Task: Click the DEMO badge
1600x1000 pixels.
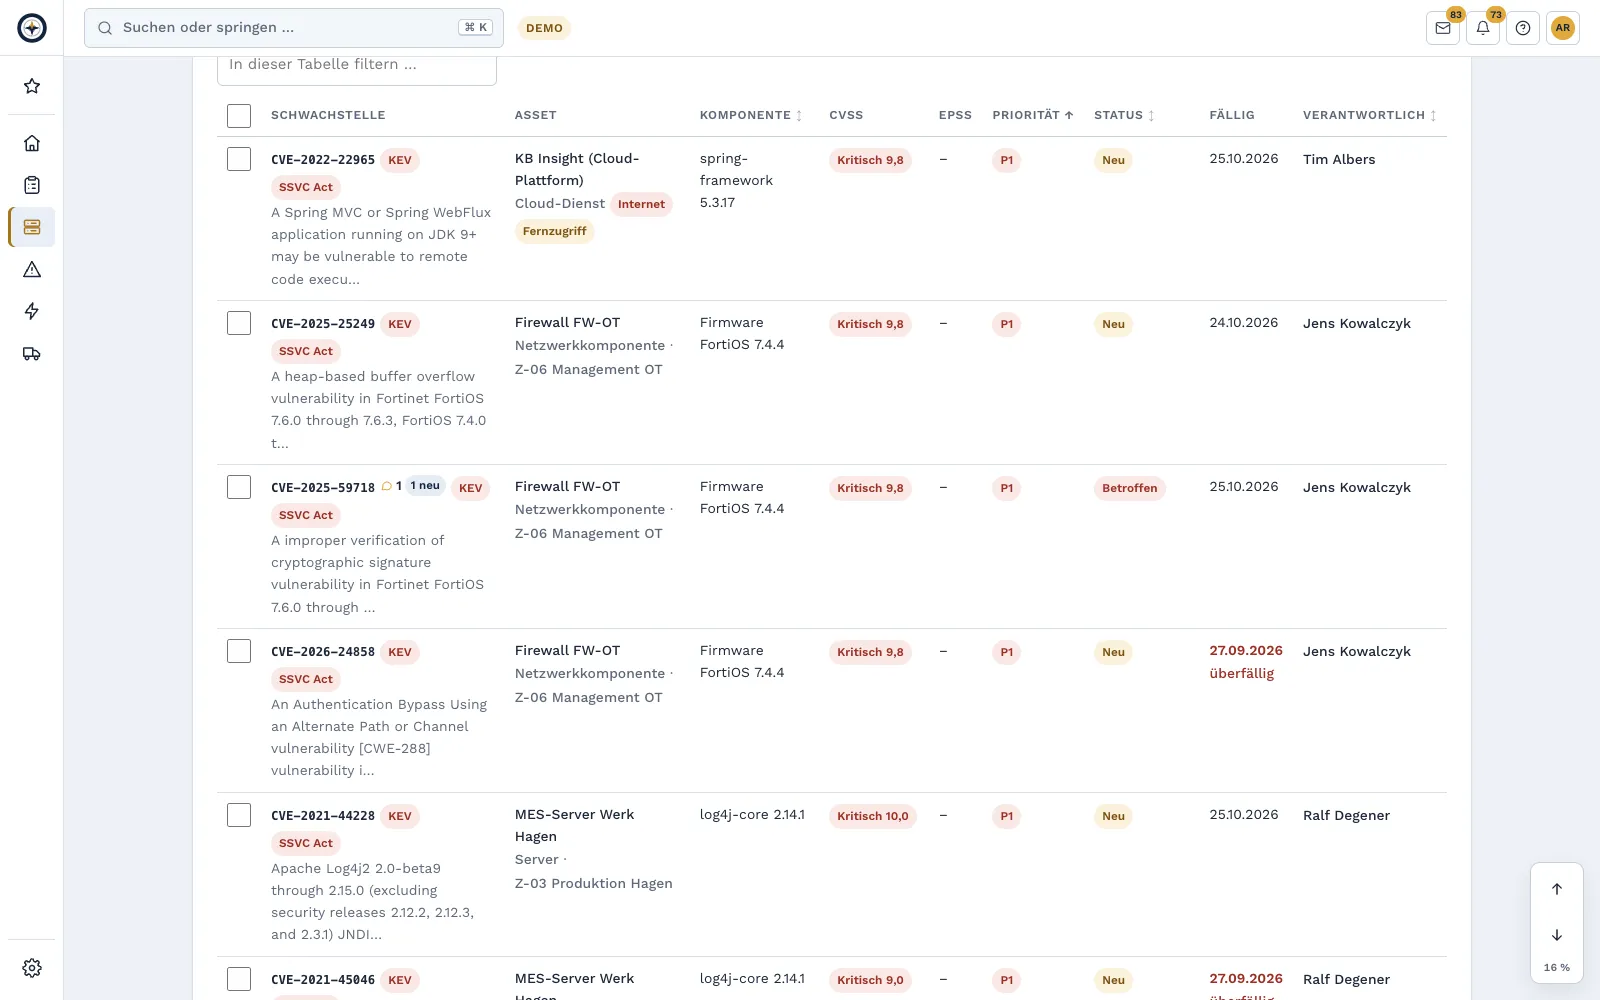Action: [x=544, y=28]
